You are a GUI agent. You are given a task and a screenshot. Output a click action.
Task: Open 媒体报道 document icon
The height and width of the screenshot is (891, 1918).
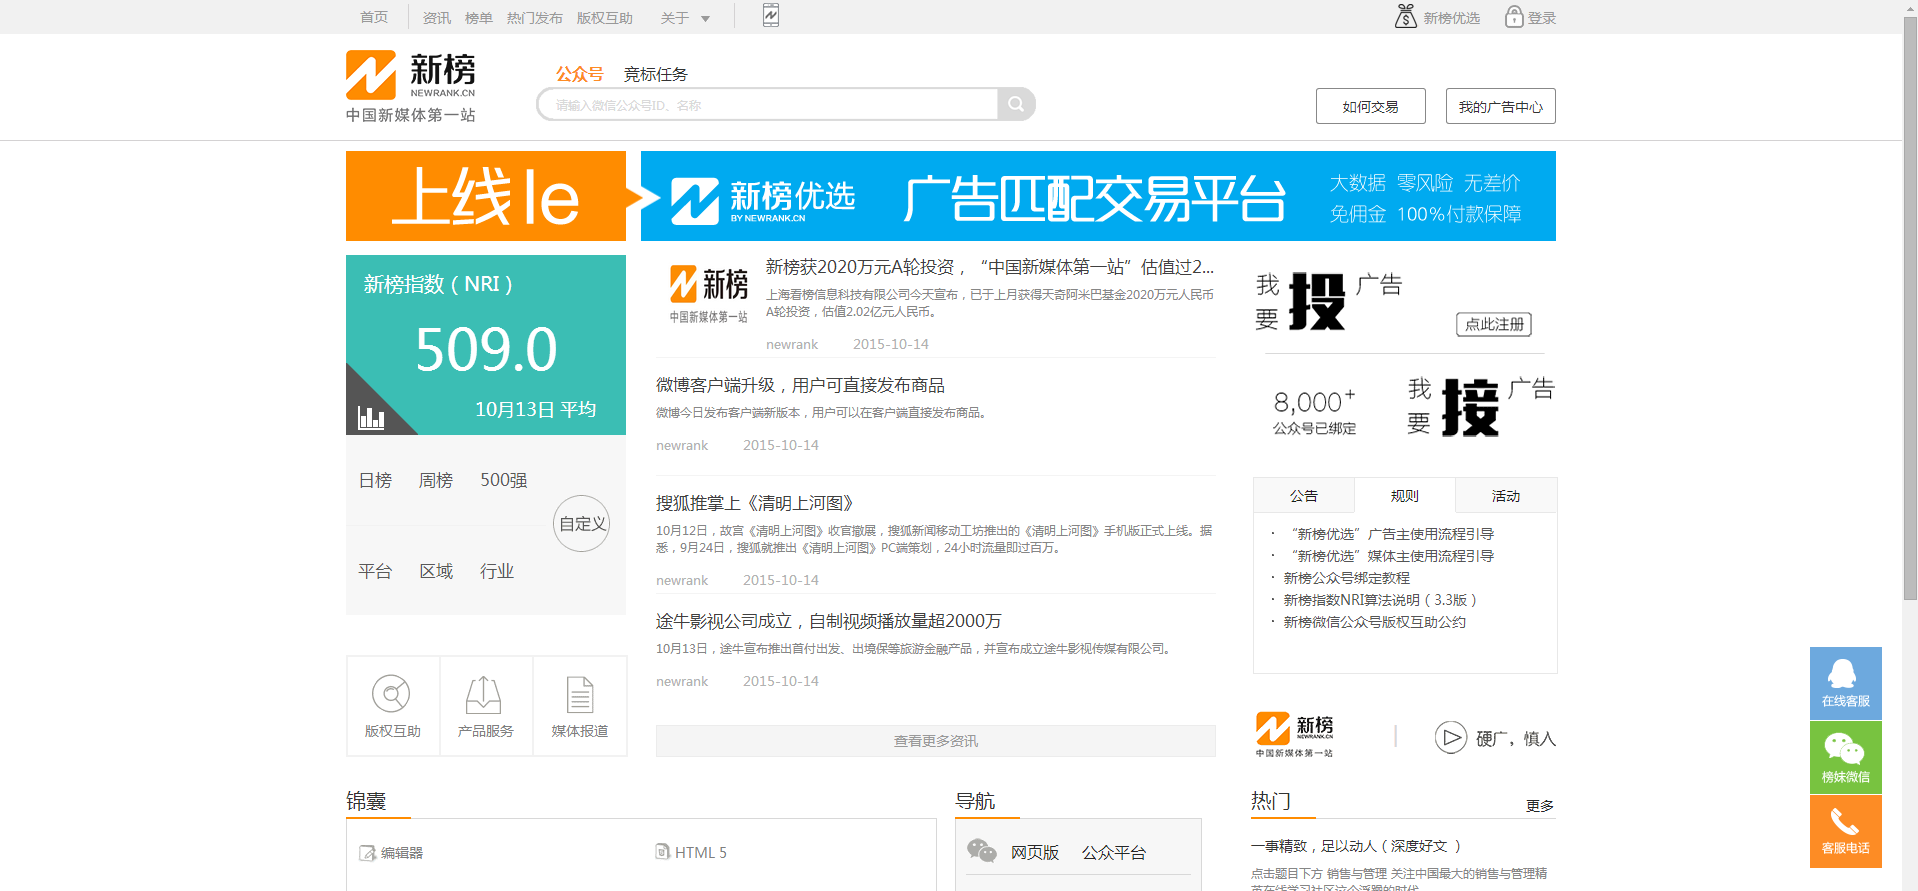[x=580, y=694]
